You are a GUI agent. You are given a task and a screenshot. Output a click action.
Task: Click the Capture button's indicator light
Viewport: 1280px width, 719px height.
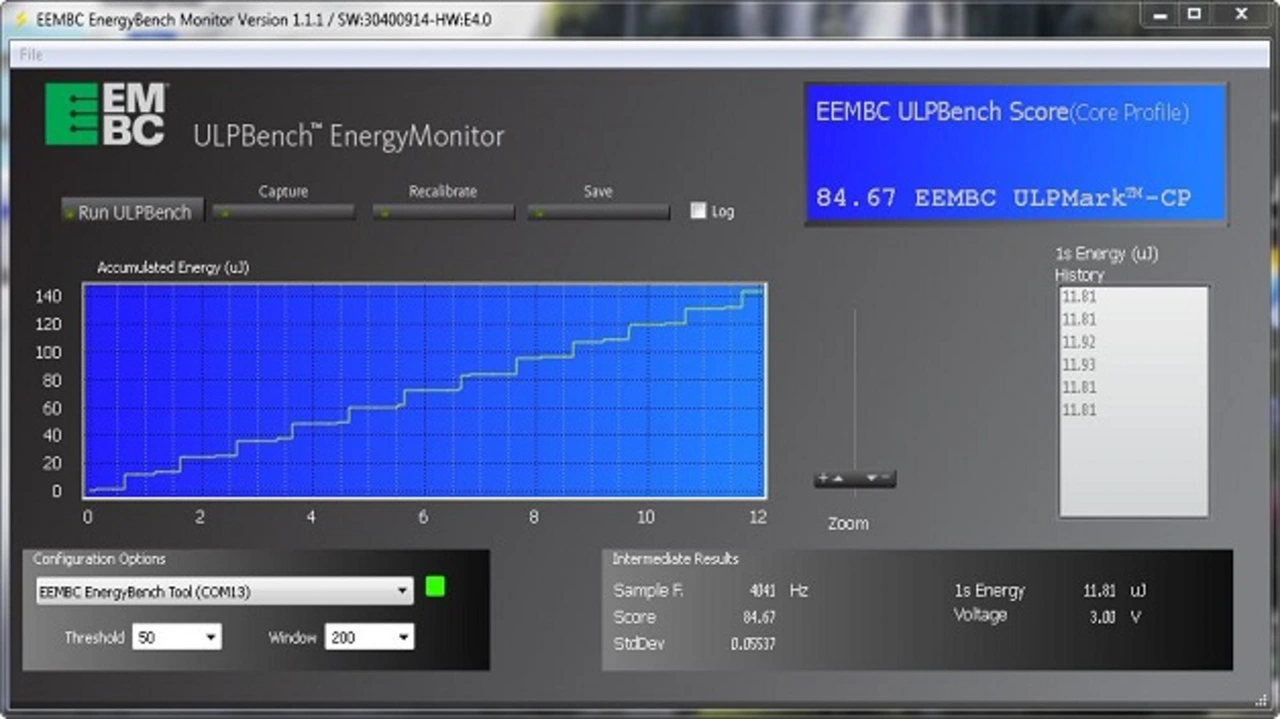pyautogui.click(x=225, y=212)
